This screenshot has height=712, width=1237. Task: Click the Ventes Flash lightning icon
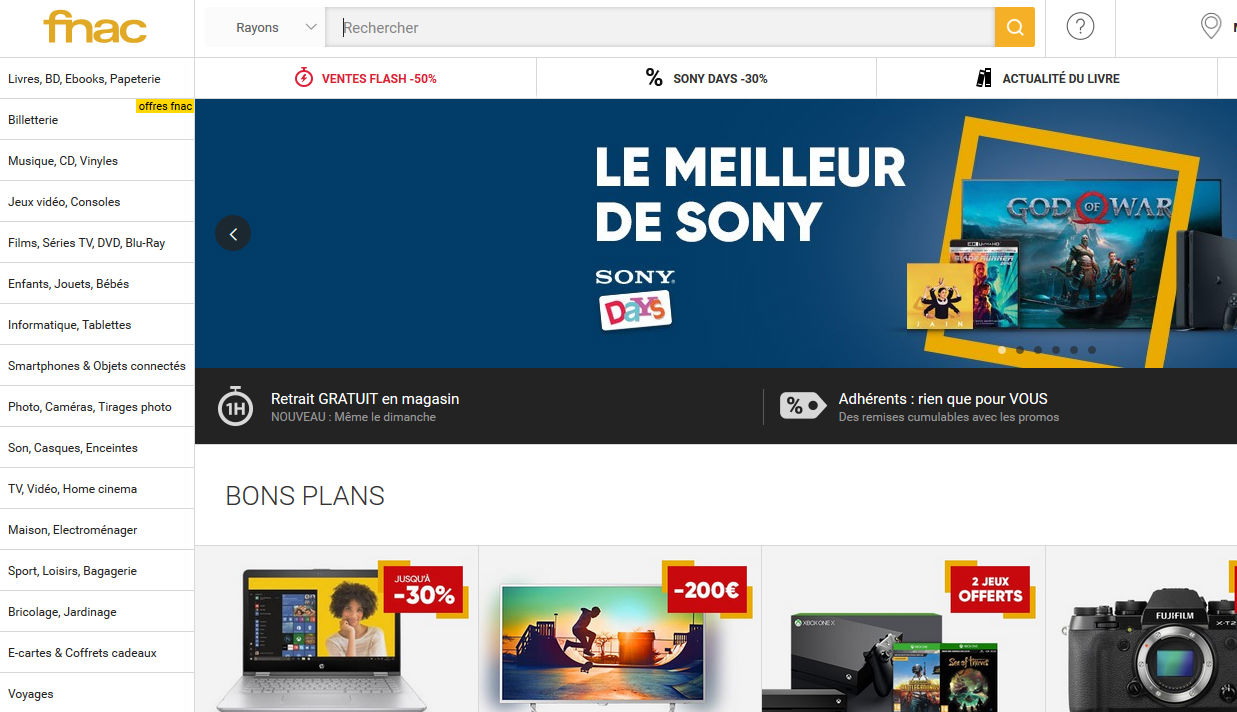pyautogui.click(x=304, y=78)
